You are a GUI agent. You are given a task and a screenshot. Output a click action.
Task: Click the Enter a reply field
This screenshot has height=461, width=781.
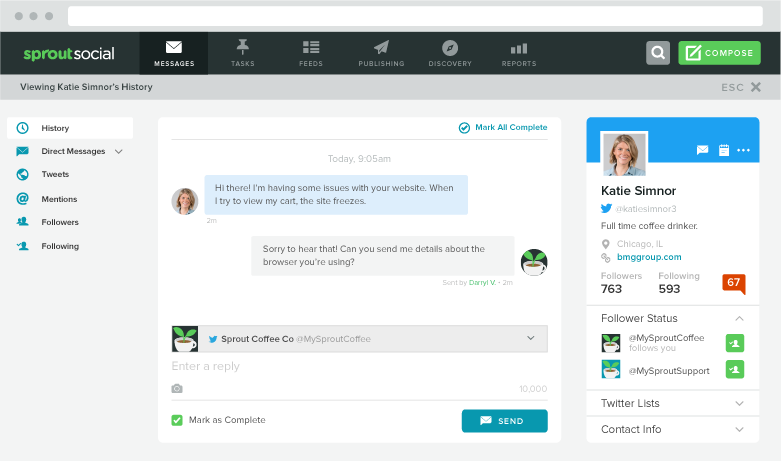point(360,366)
